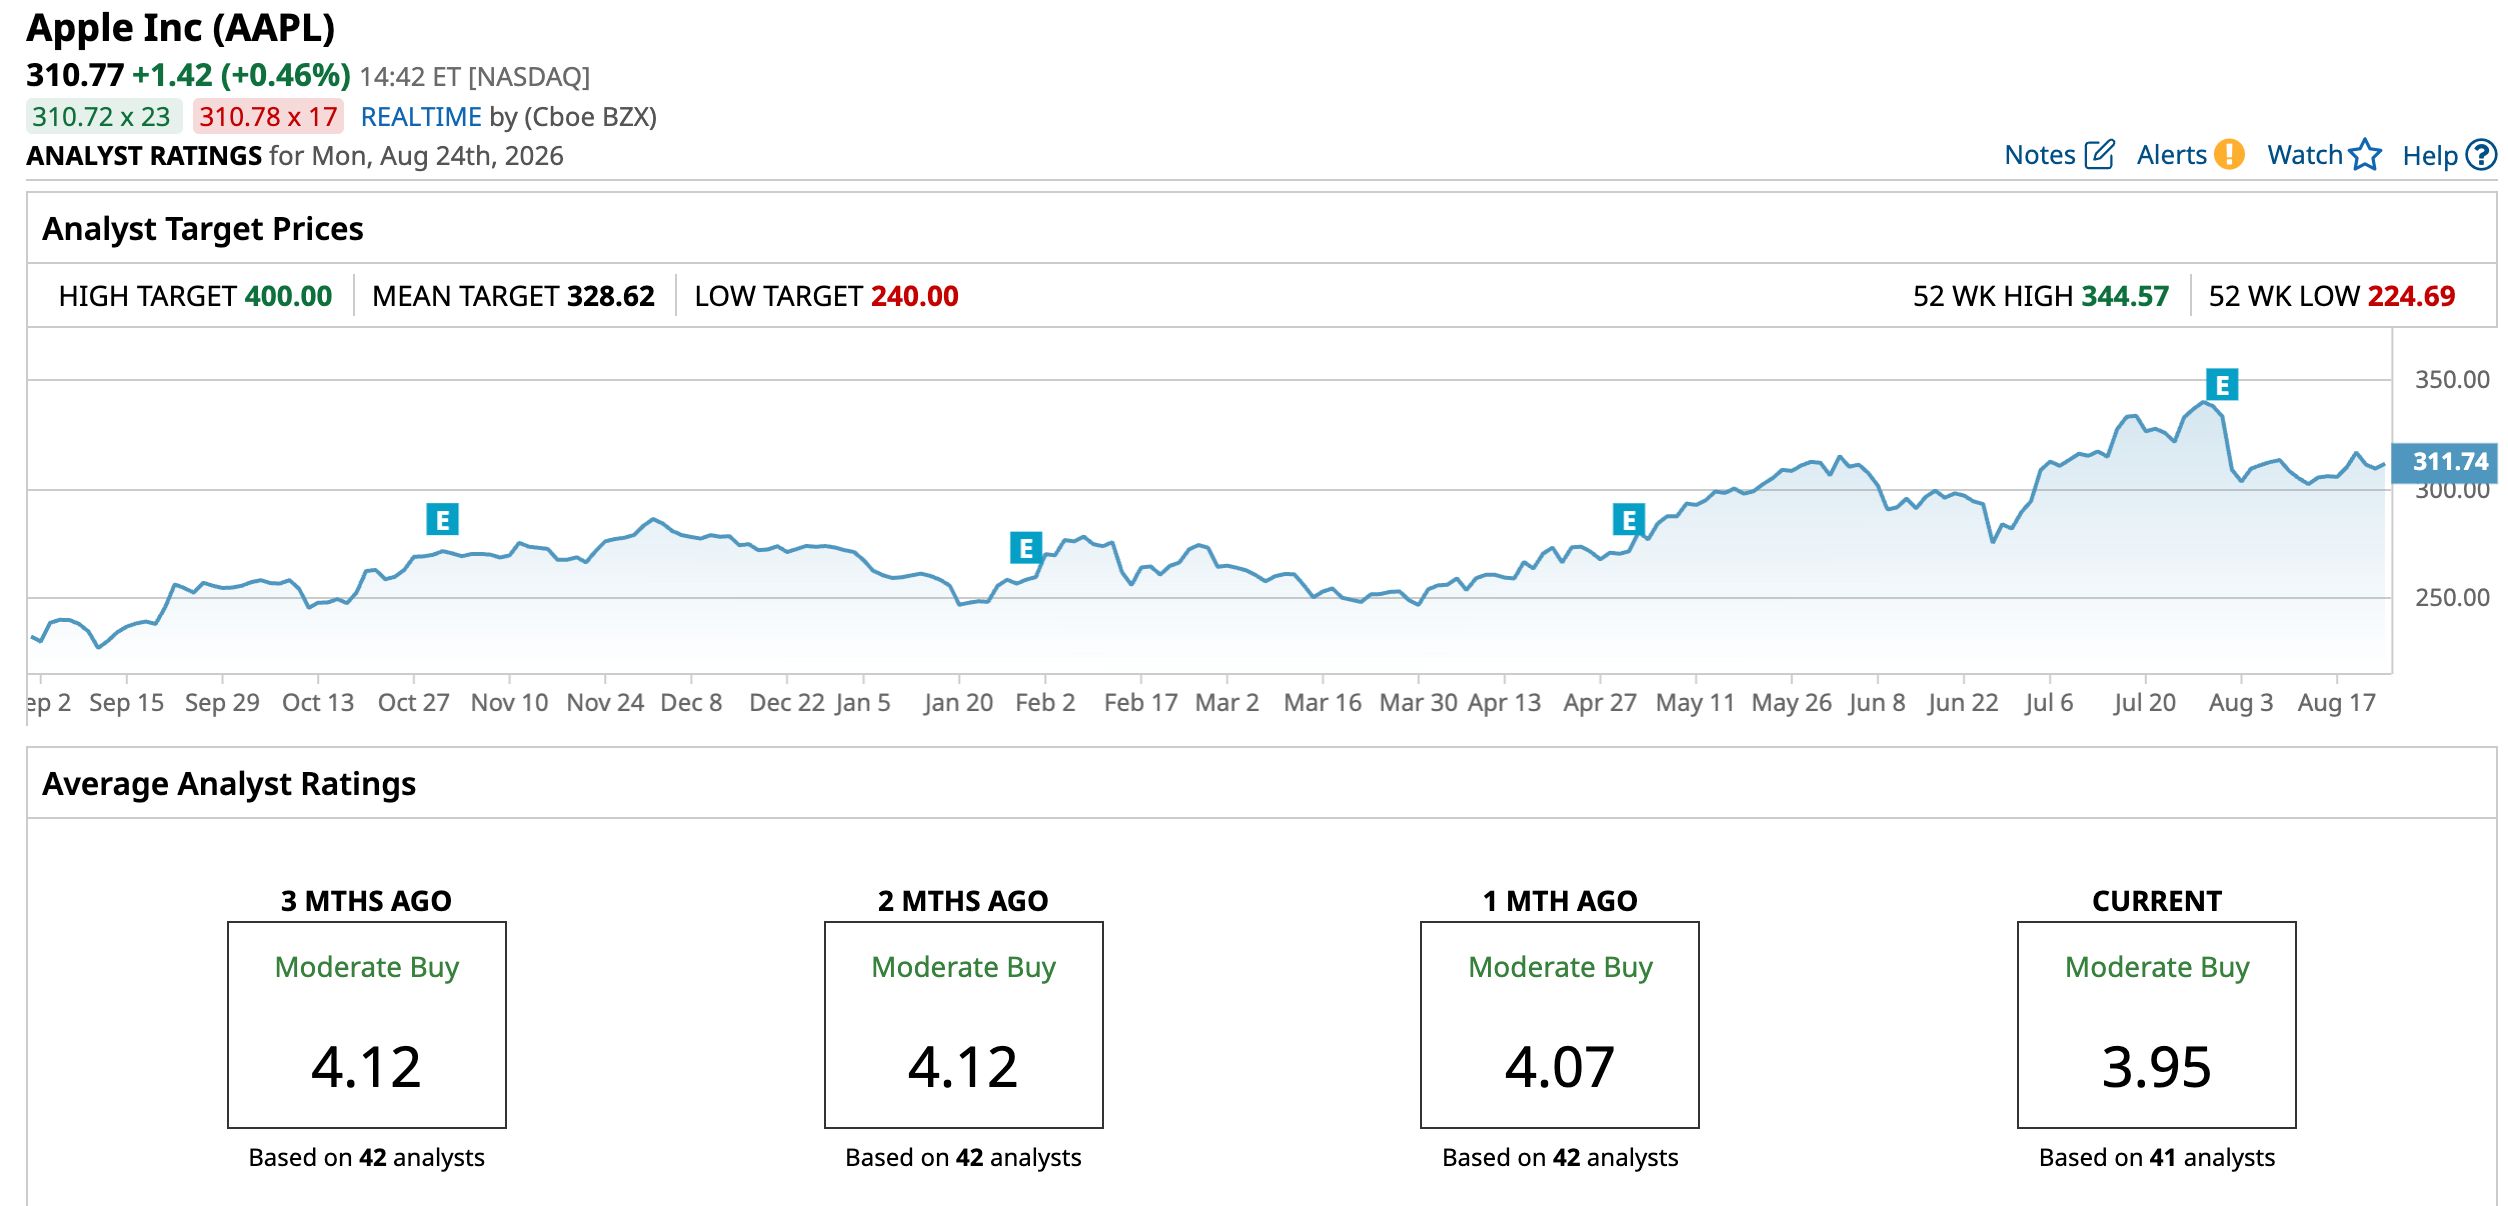Click the Help question mark icon
This screenshot has height=1206, width=2508.
pyautogui.click(x=2481, y=155)
